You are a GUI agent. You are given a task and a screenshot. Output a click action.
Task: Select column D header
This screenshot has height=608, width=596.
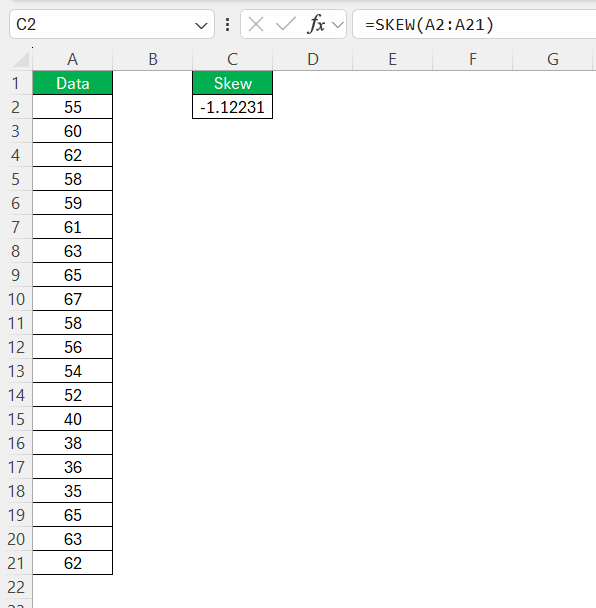coord(313,59)
